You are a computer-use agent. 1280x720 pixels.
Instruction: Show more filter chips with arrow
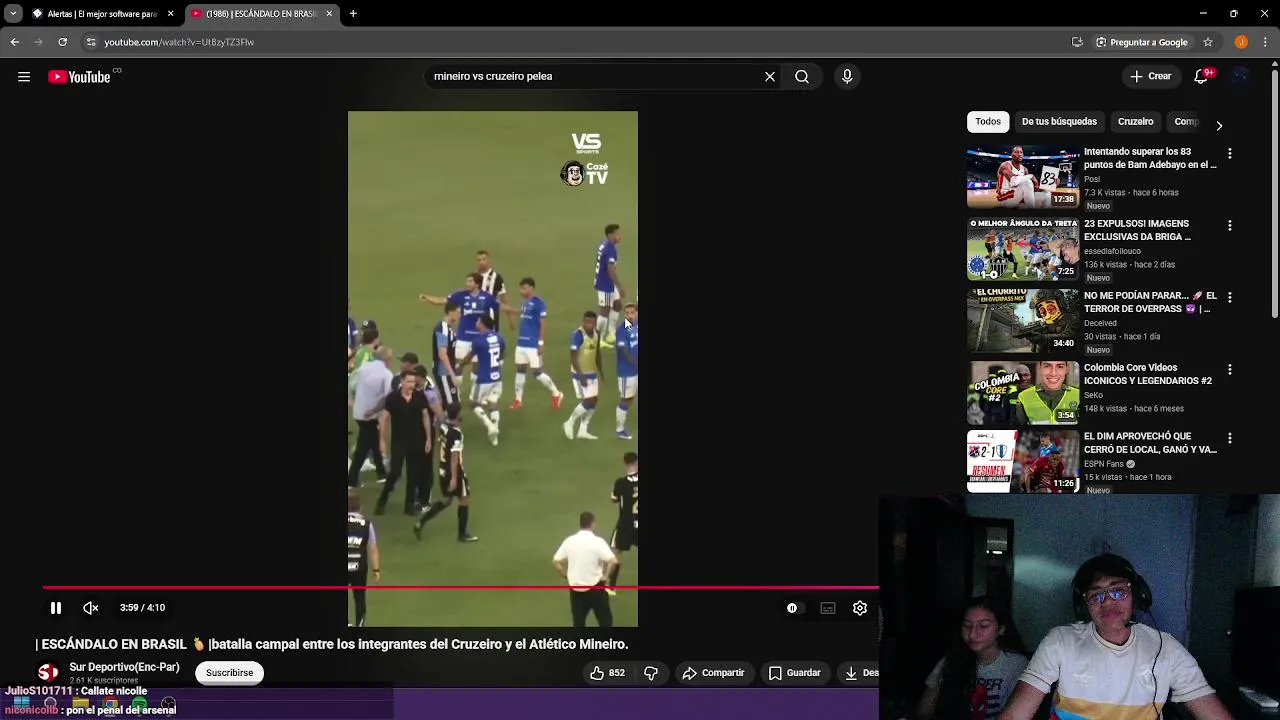[x=1219, y=125]
